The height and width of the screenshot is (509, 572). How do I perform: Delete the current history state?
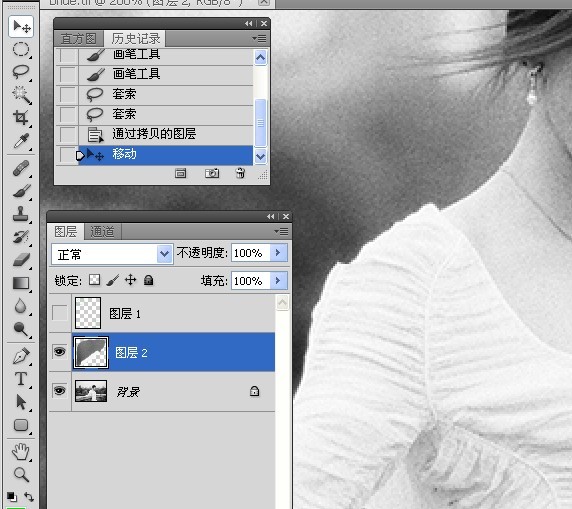tap(240, 173)
